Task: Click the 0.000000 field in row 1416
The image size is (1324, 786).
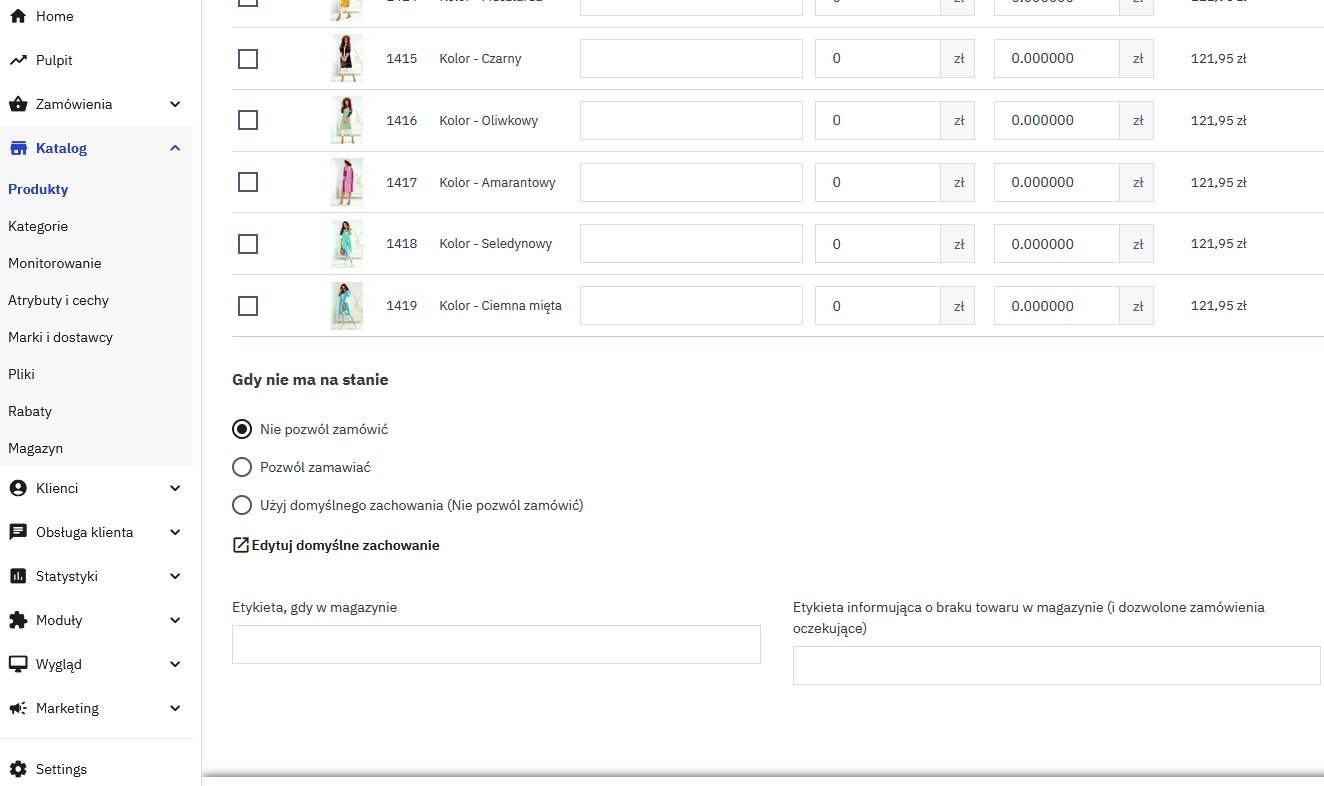Action: tap(1056, 120)
